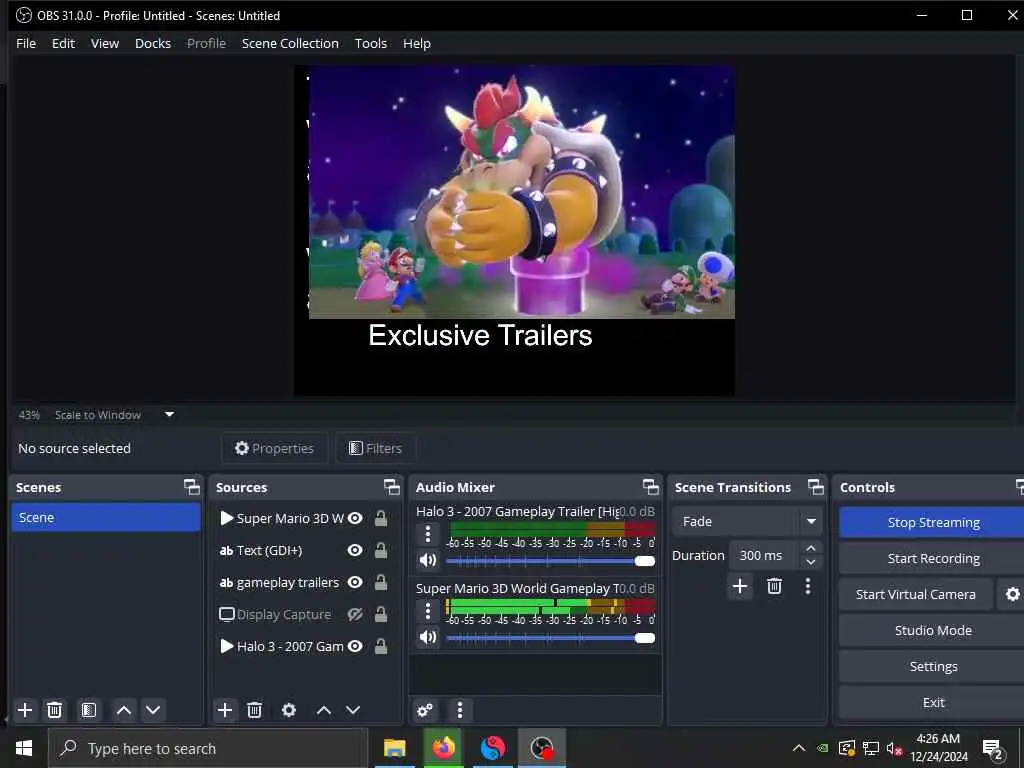Viewport: 1024px width, 768px height.
Task: Toggle lock on Display Capture source
Action: tap(381, 614)
